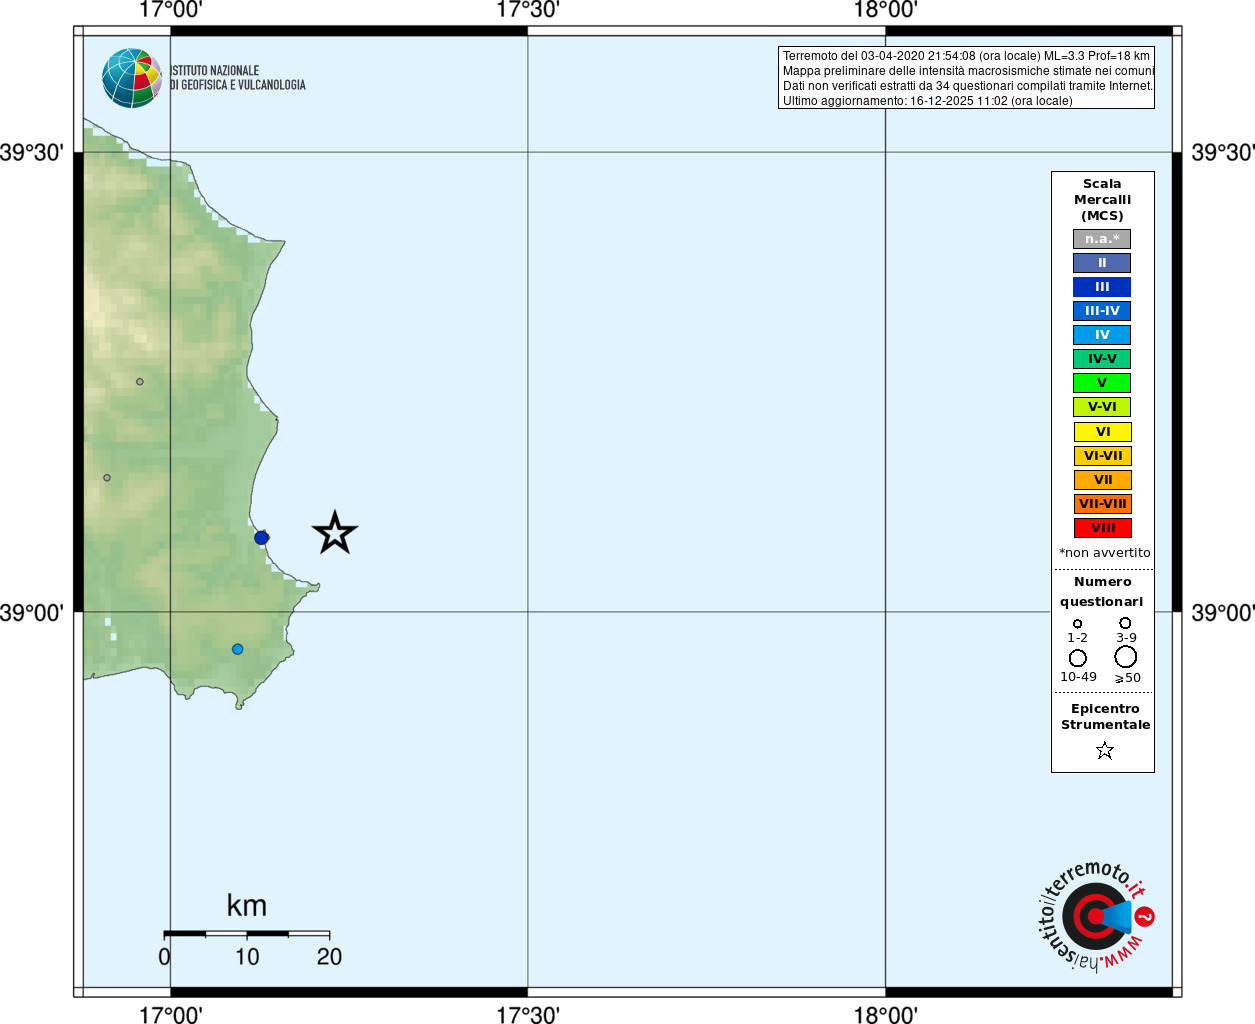Viewport: 1255px width, 1024px height.
Task: Click the bright green V legend swatch
Action: tap(1102, 383)
